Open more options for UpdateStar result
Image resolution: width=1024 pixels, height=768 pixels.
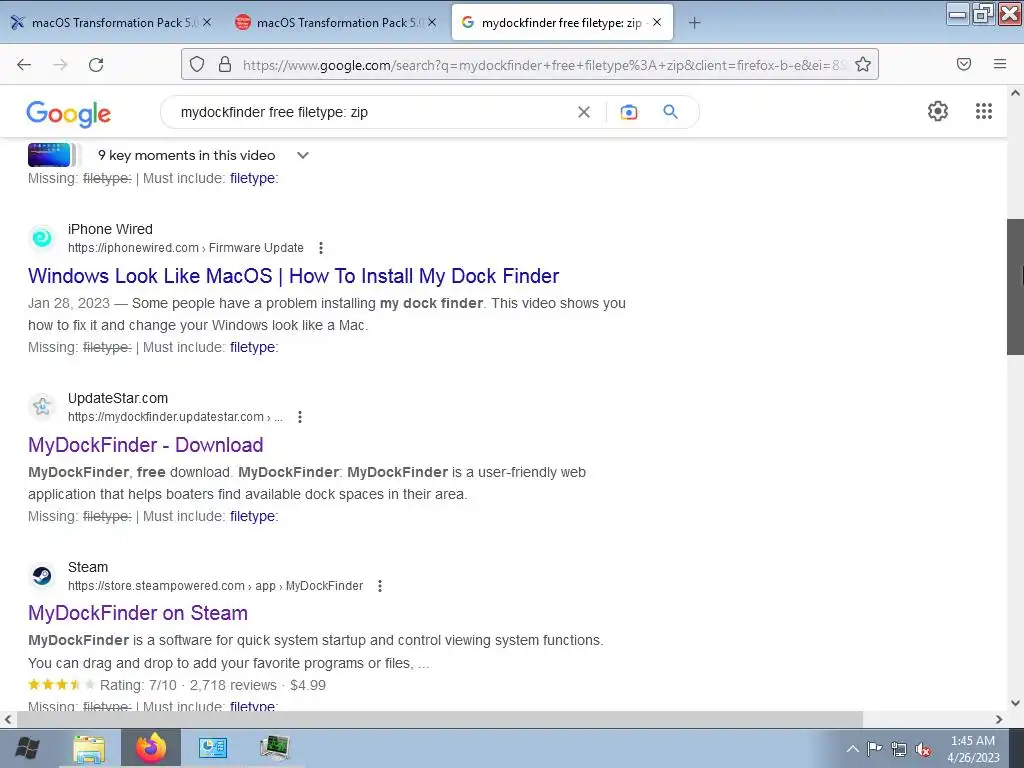pyautogui.click(x=300, y=417)
